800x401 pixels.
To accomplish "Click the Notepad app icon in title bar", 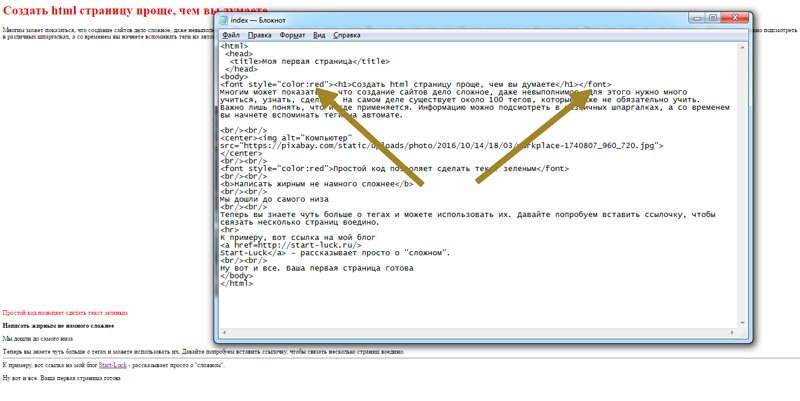I will 223,18.
